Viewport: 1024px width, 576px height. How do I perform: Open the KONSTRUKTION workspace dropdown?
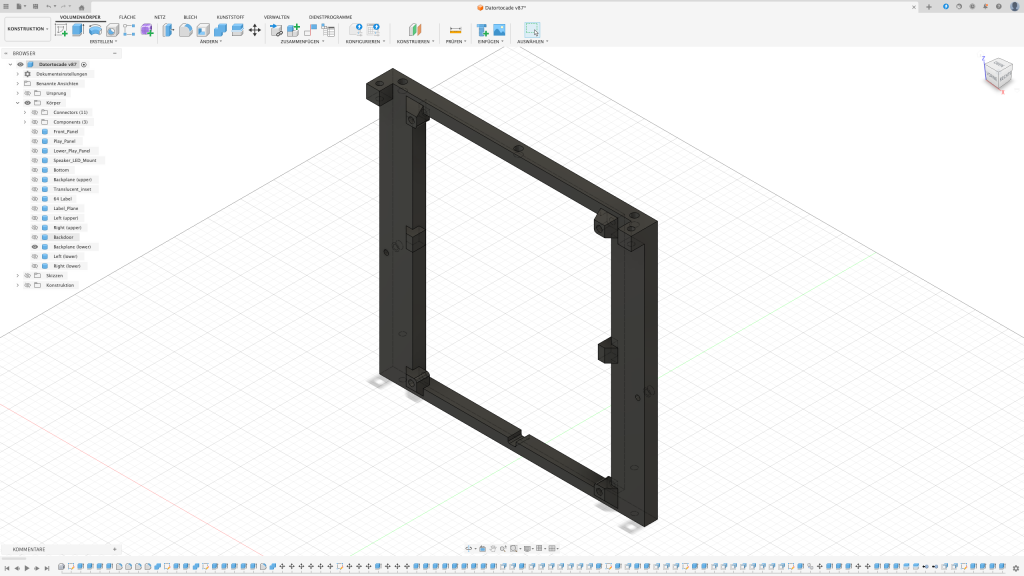26,29
